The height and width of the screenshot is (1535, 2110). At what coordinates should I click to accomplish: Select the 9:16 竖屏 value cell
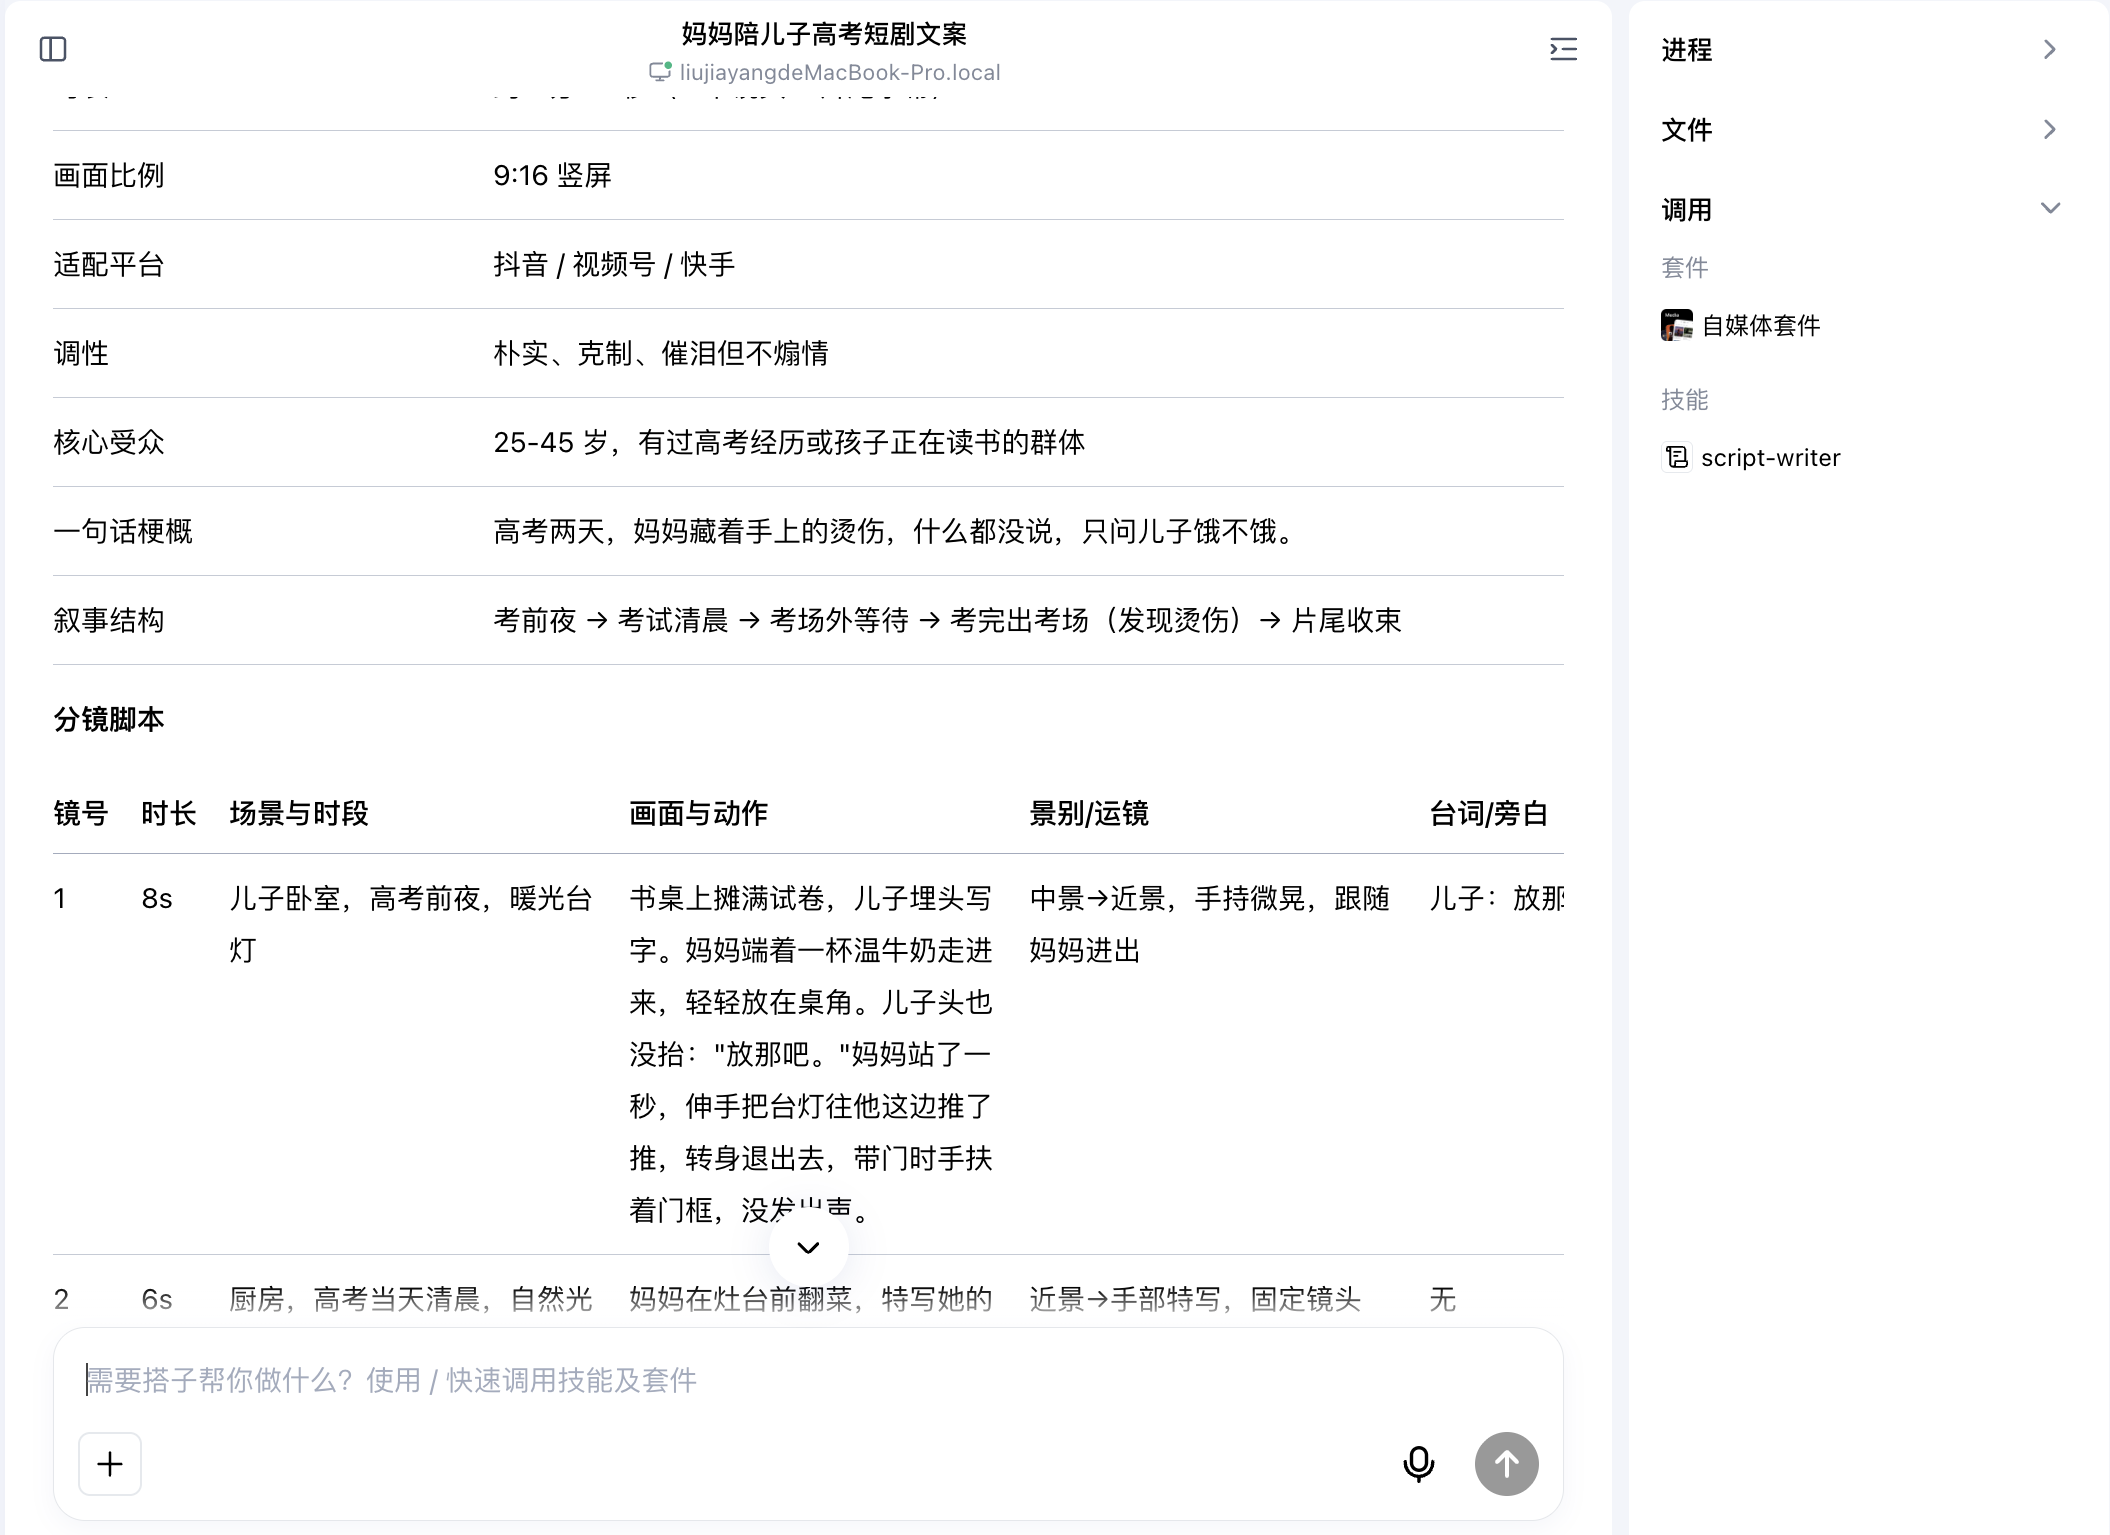tap(552, 175)
